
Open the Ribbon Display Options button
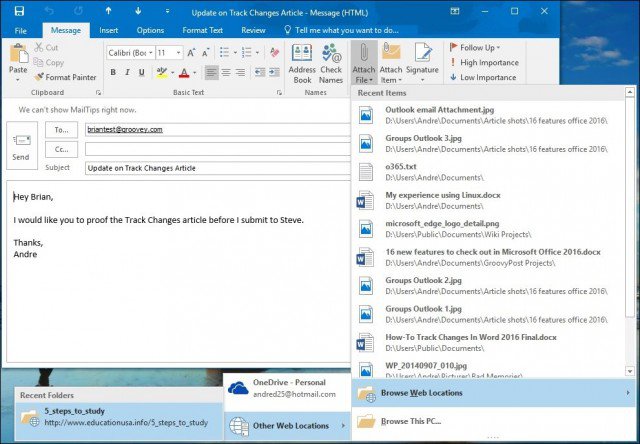tap(455, 11)
